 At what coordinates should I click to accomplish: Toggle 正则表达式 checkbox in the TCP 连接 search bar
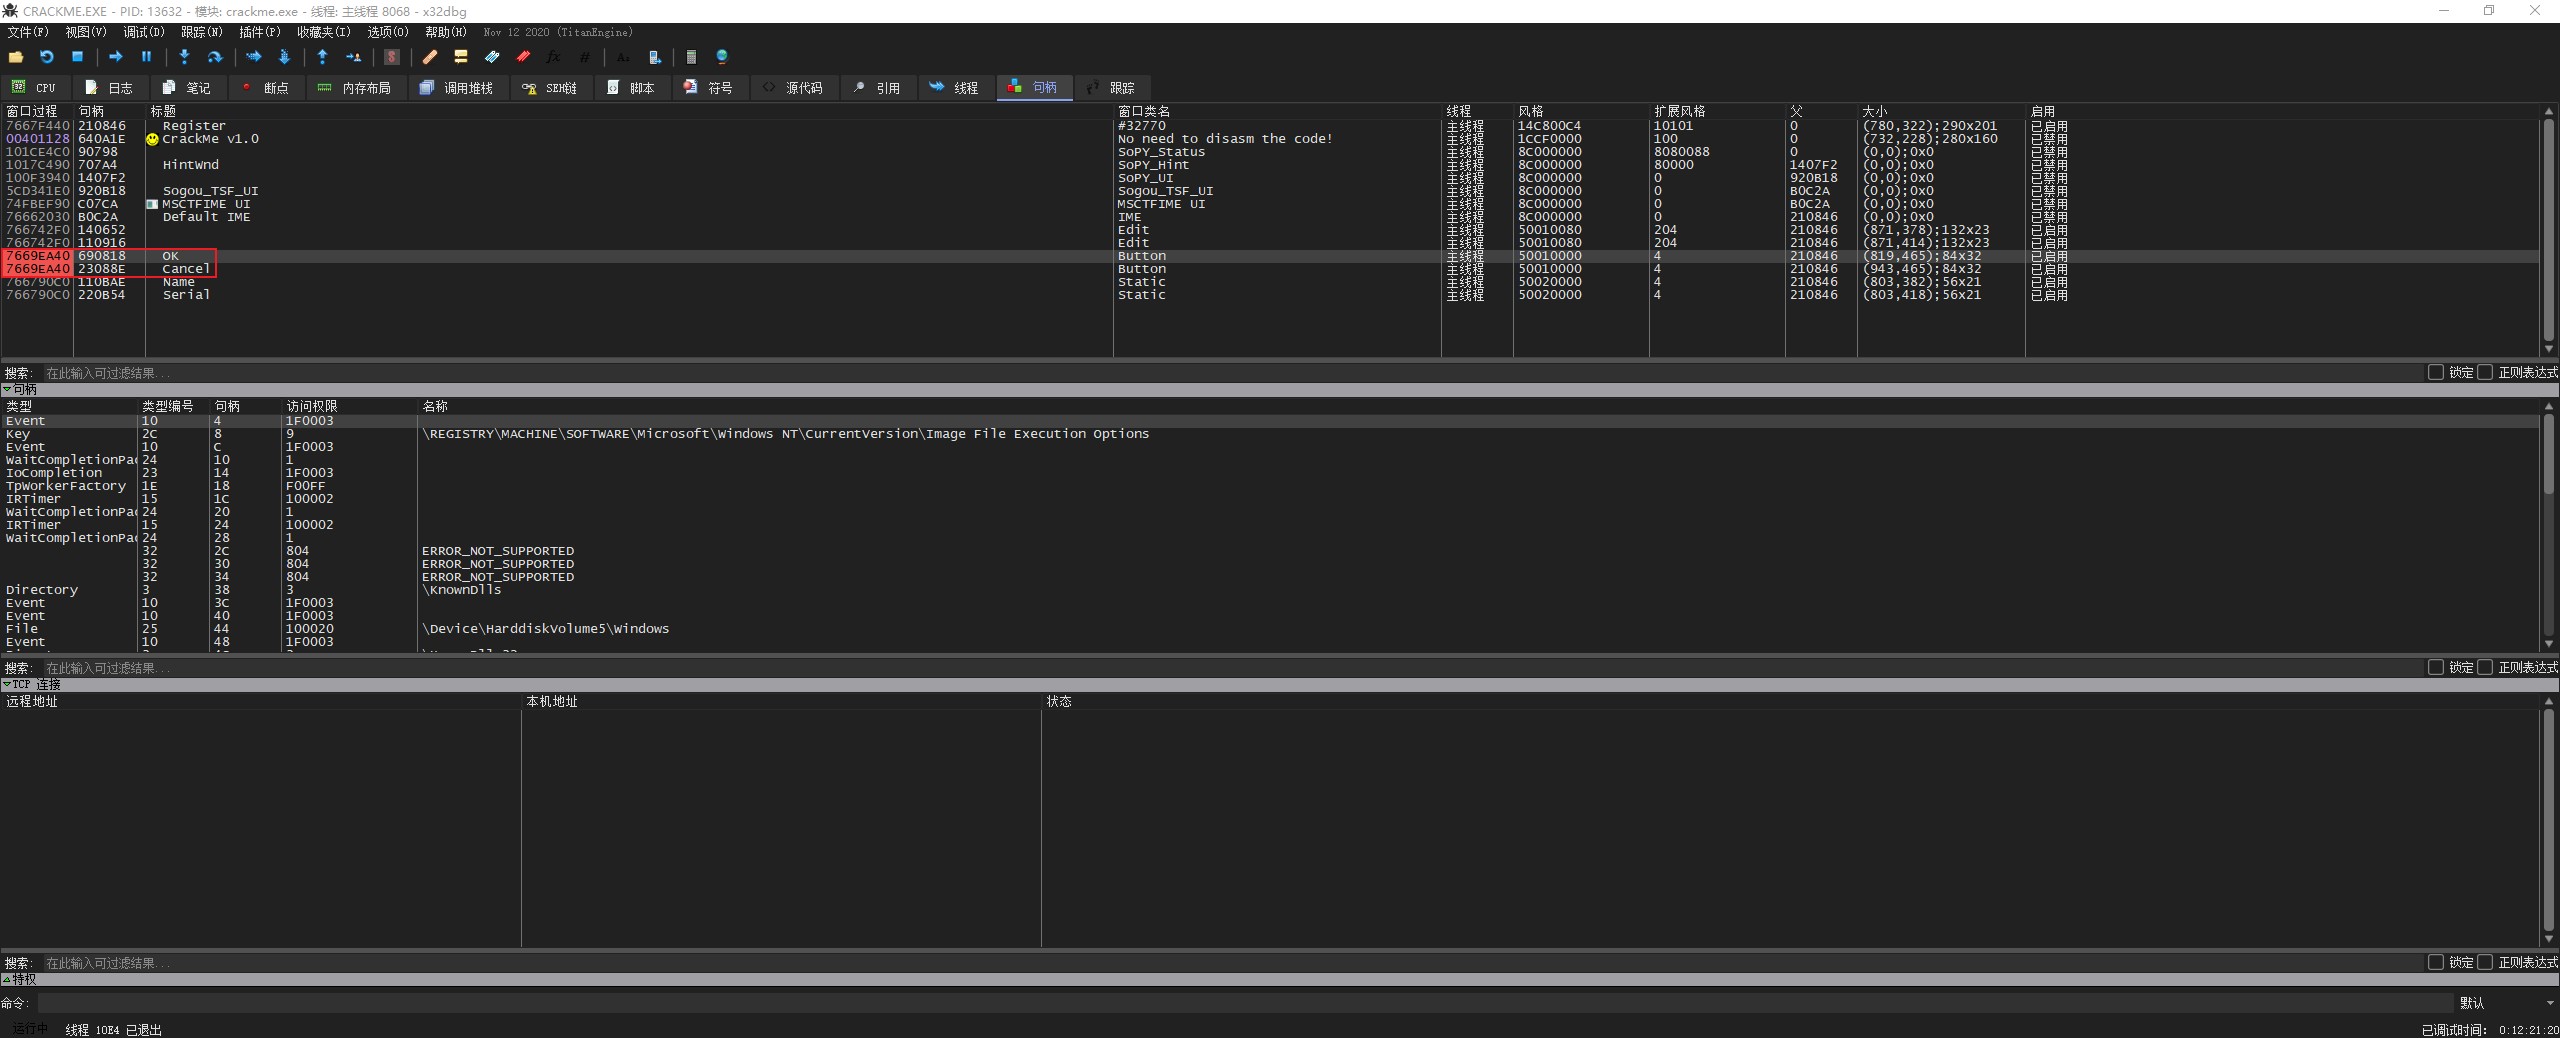coord(2485,962)
